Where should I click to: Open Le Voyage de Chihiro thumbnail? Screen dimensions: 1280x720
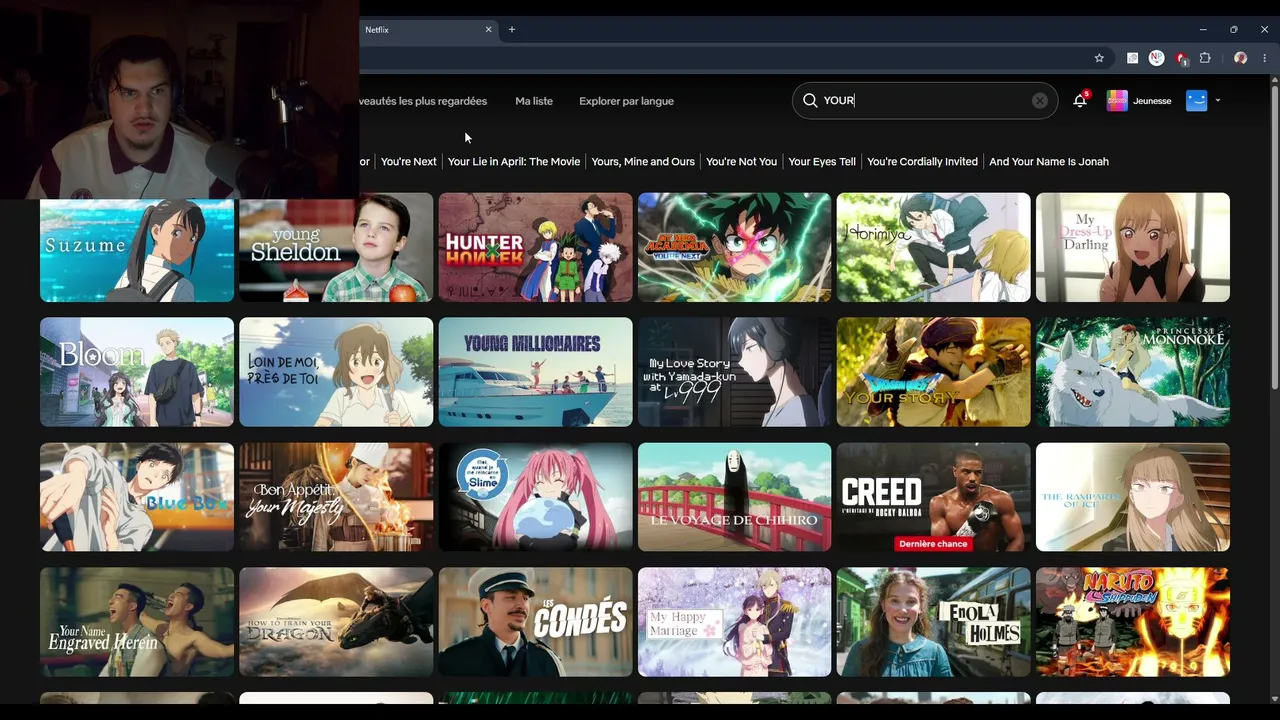734,497
